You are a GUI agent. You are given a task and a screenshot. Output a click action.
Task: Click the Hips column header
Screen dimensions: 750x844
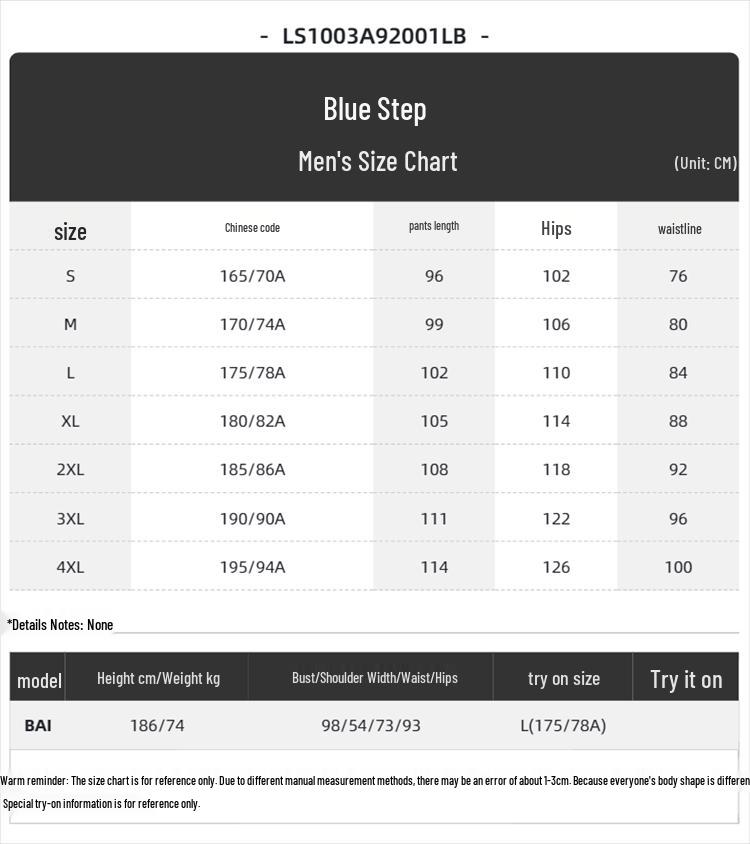coord(556,229)
